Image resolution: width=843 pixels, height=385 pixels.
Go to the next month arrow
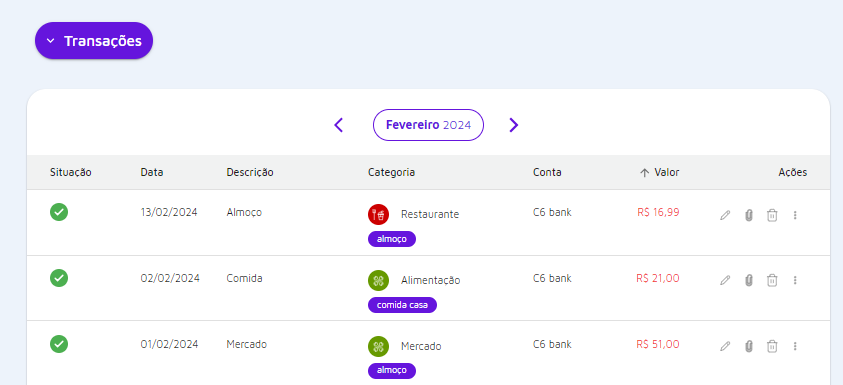tap(513, 125)
